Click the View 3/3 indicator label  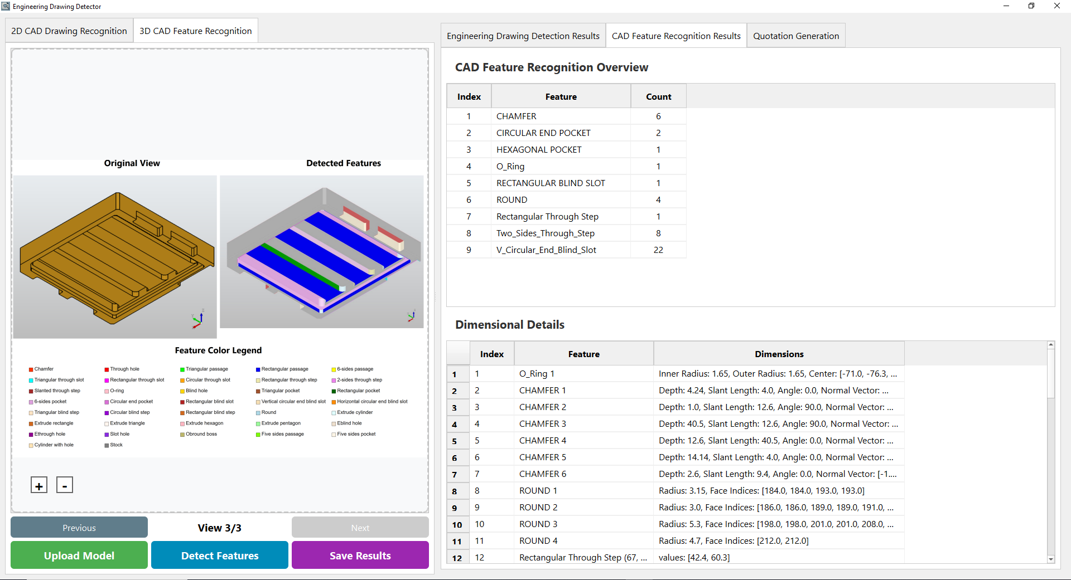point(219,527)
